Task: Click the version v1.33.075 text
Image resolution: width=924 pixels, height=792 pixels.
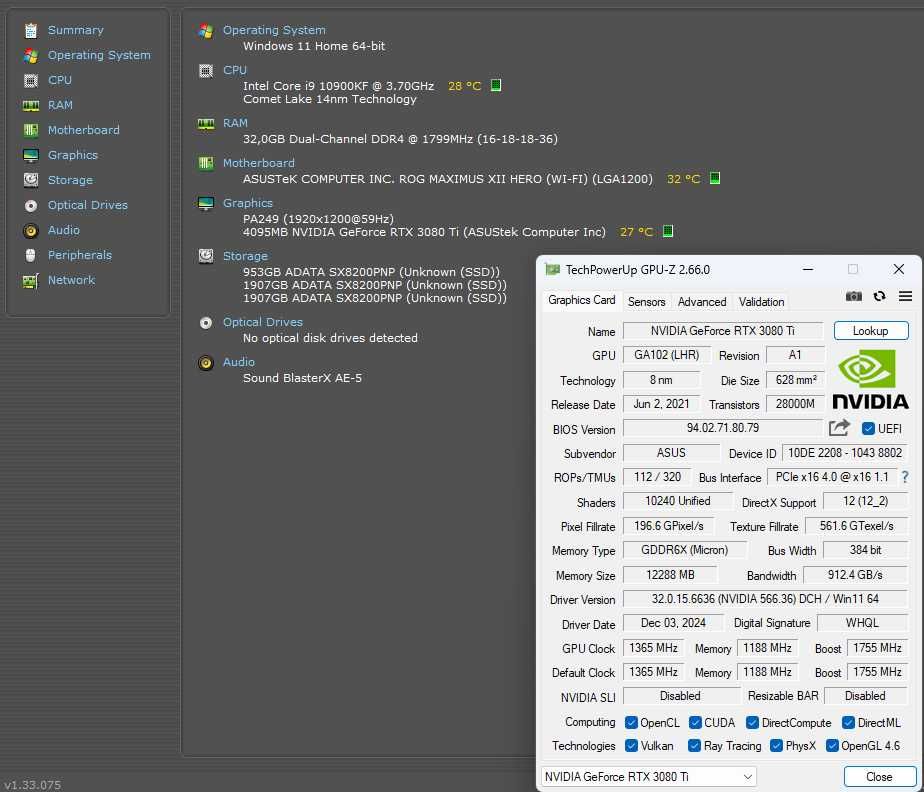Action: [32, 784]
